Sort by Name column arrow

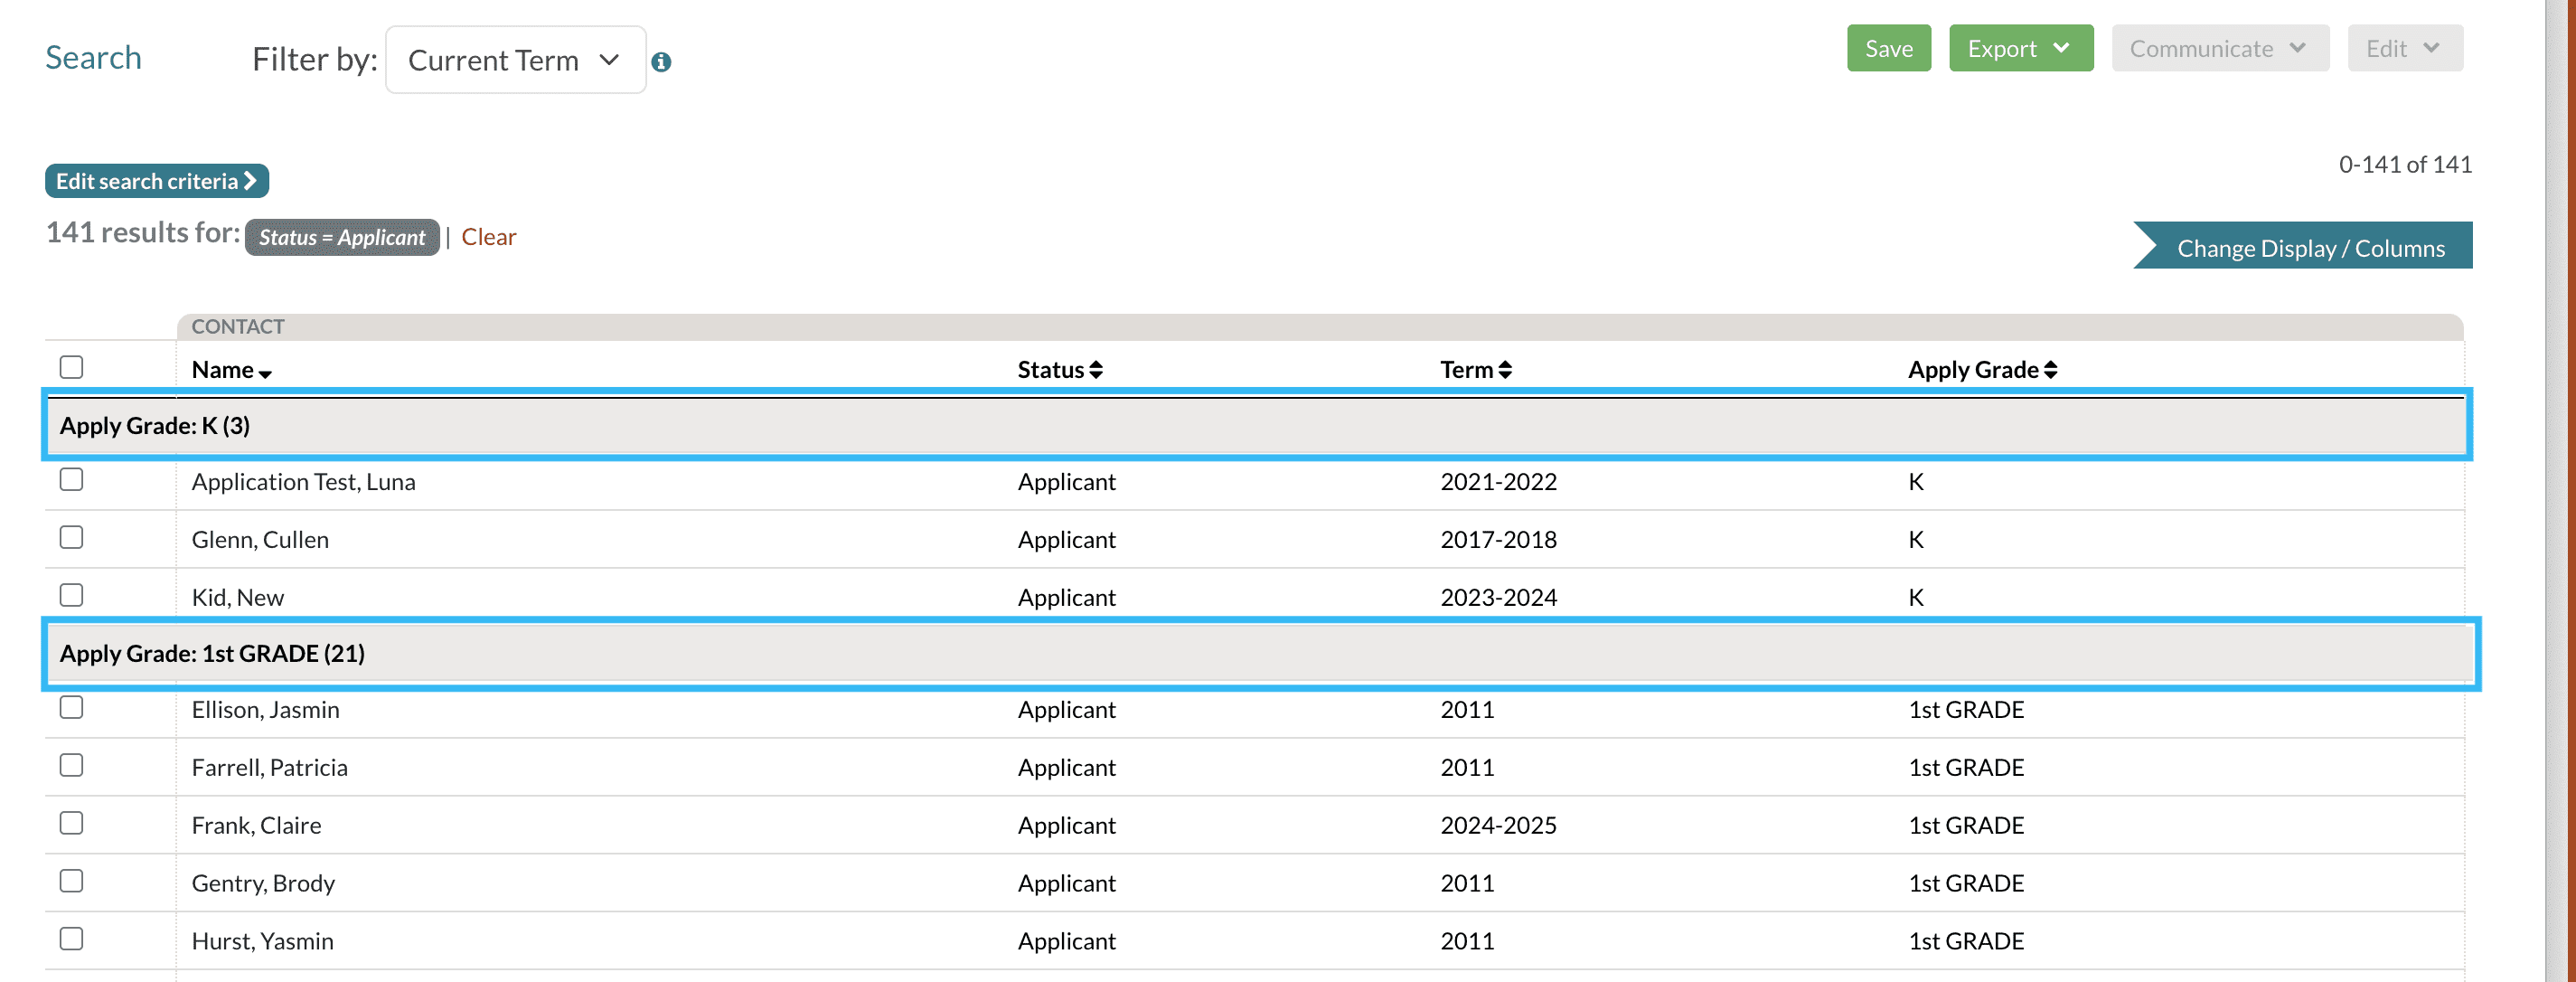click(265, 373)
